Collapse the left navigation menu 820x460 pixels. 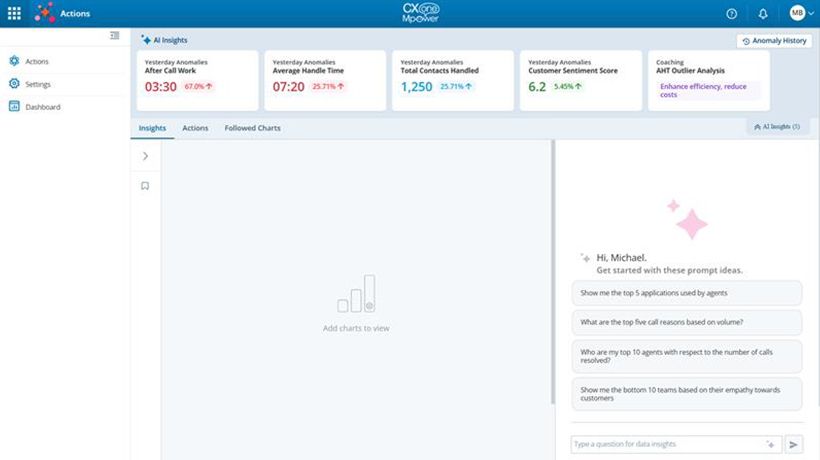tap(115, 36)
